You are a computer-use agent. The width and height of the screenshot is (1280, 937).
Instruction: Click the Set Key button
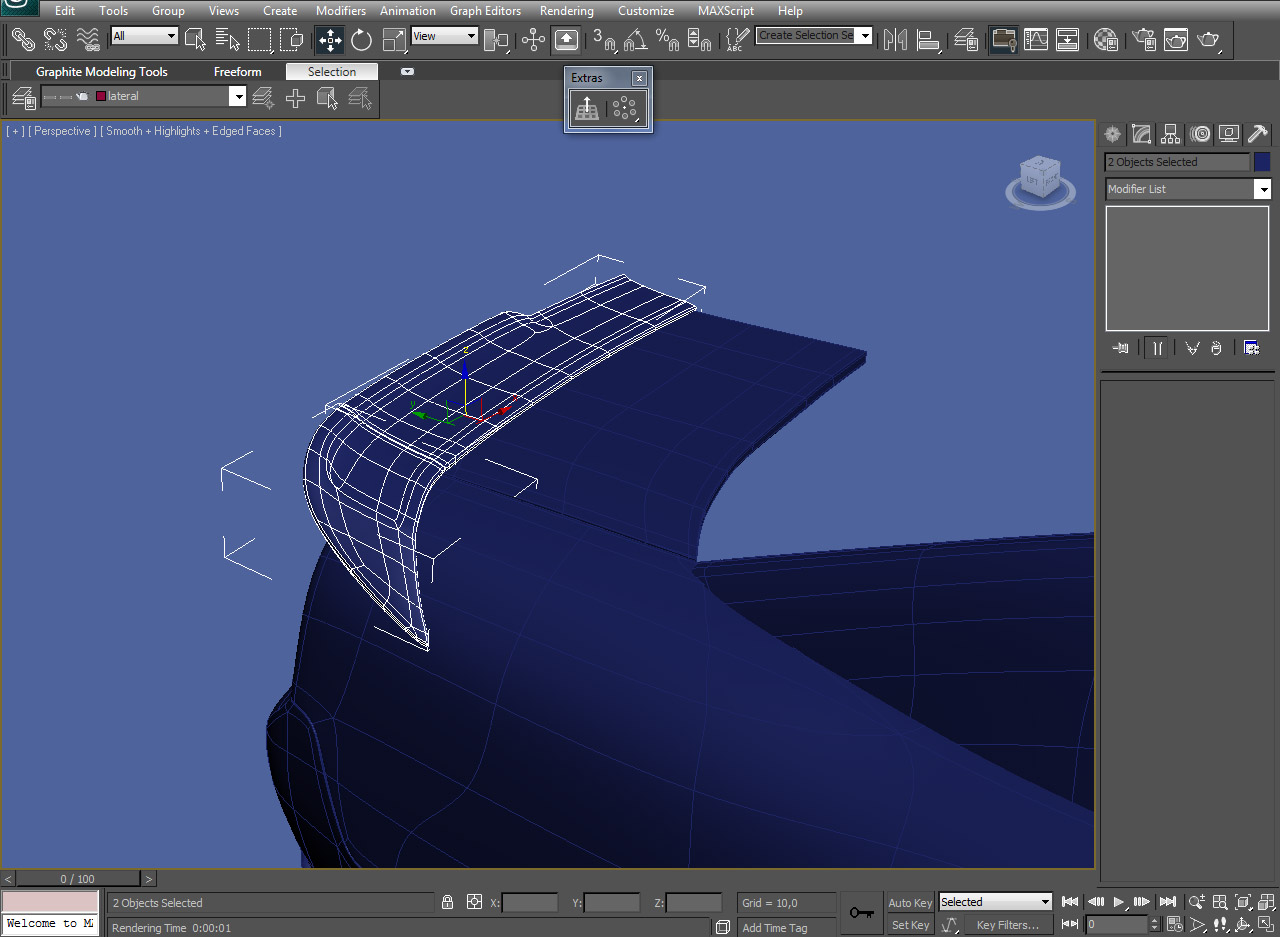[x=910, y=925]
